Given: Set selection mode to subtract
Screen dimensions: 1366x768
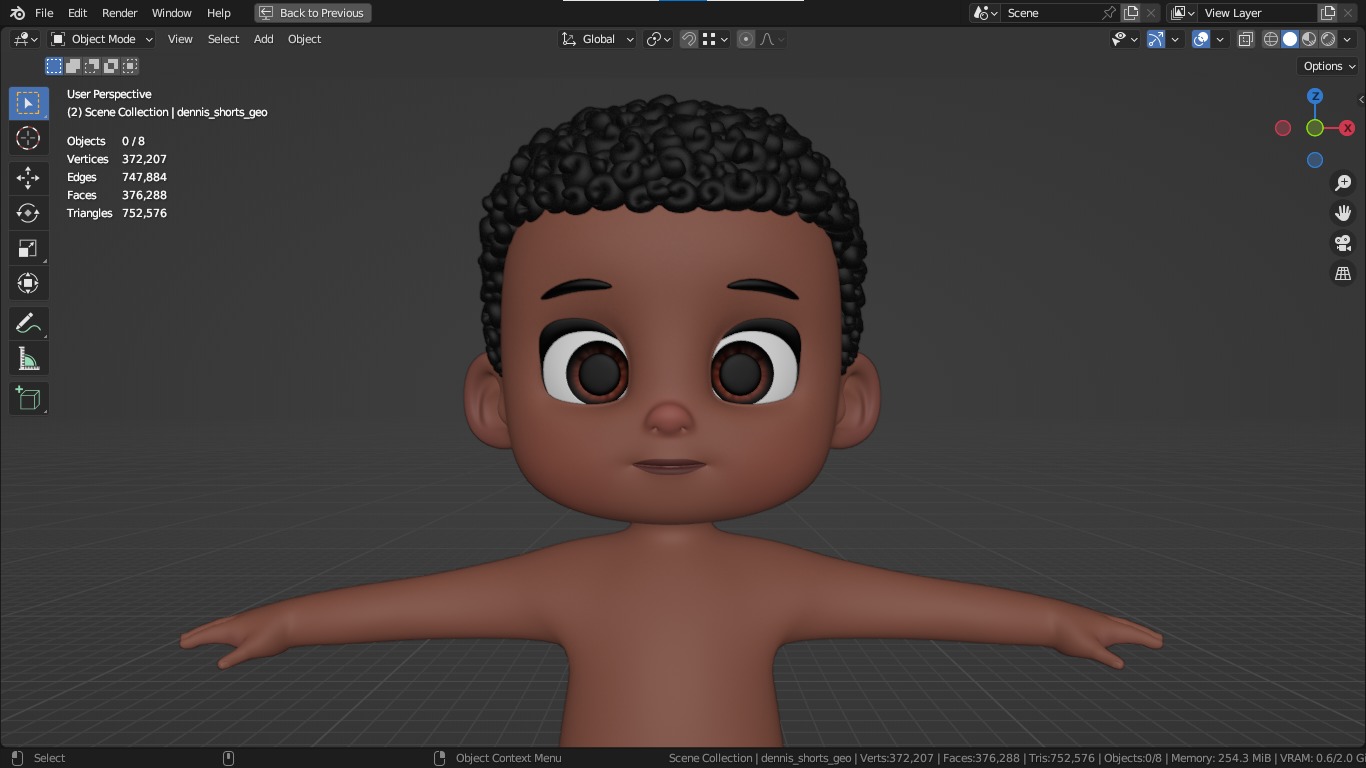Looking at the screenshot, I should point(92,66).
